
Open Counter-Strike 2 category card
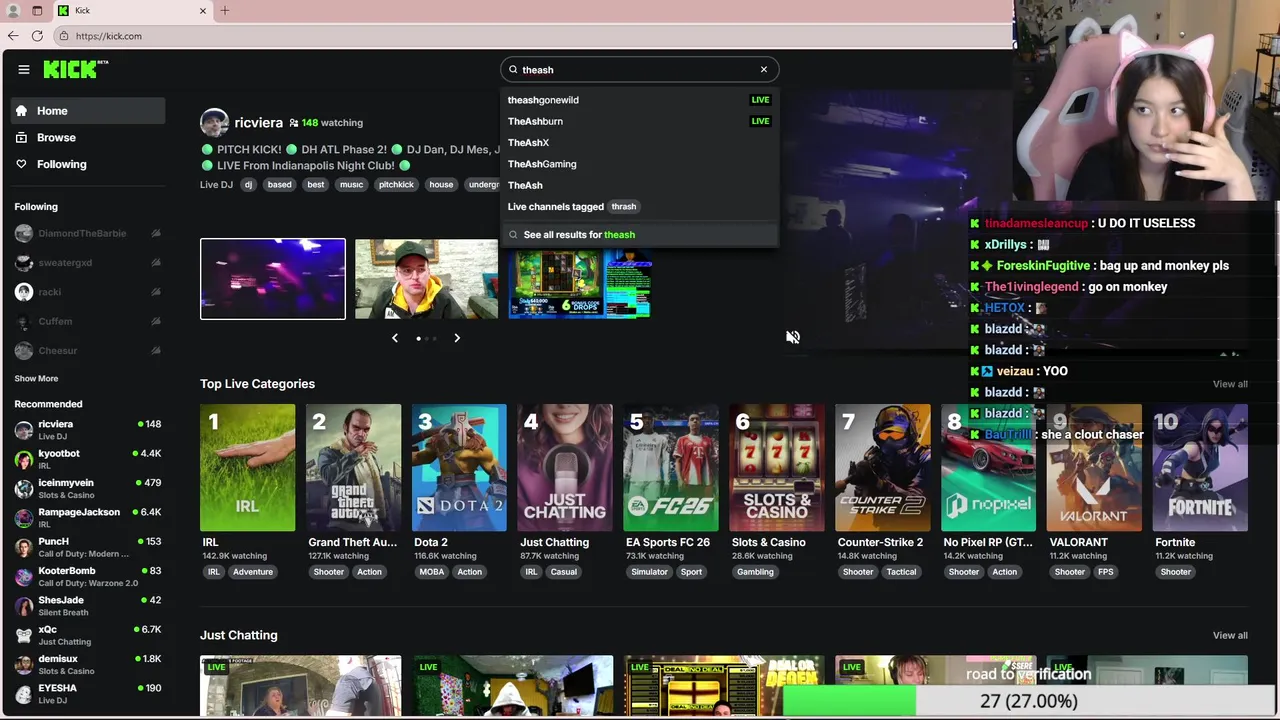tap(883, 468)
